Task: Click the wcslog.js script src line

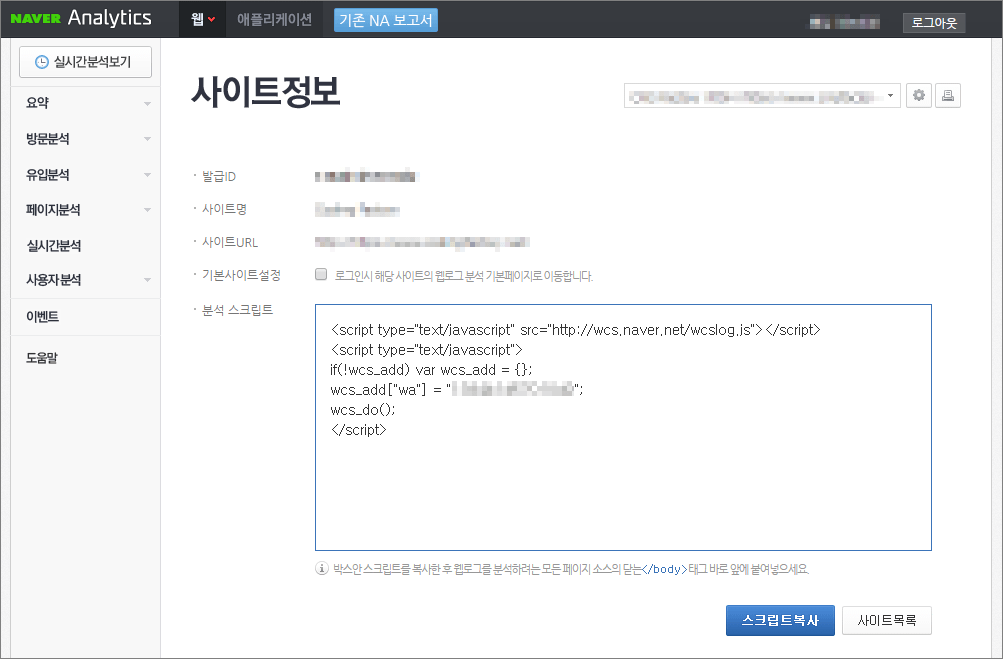Action: click(x=576, y=330)
